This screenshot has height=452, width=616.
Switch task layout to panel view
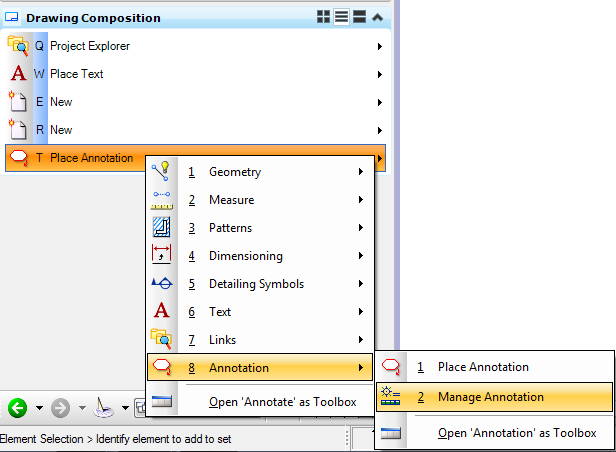coord(359,17)
